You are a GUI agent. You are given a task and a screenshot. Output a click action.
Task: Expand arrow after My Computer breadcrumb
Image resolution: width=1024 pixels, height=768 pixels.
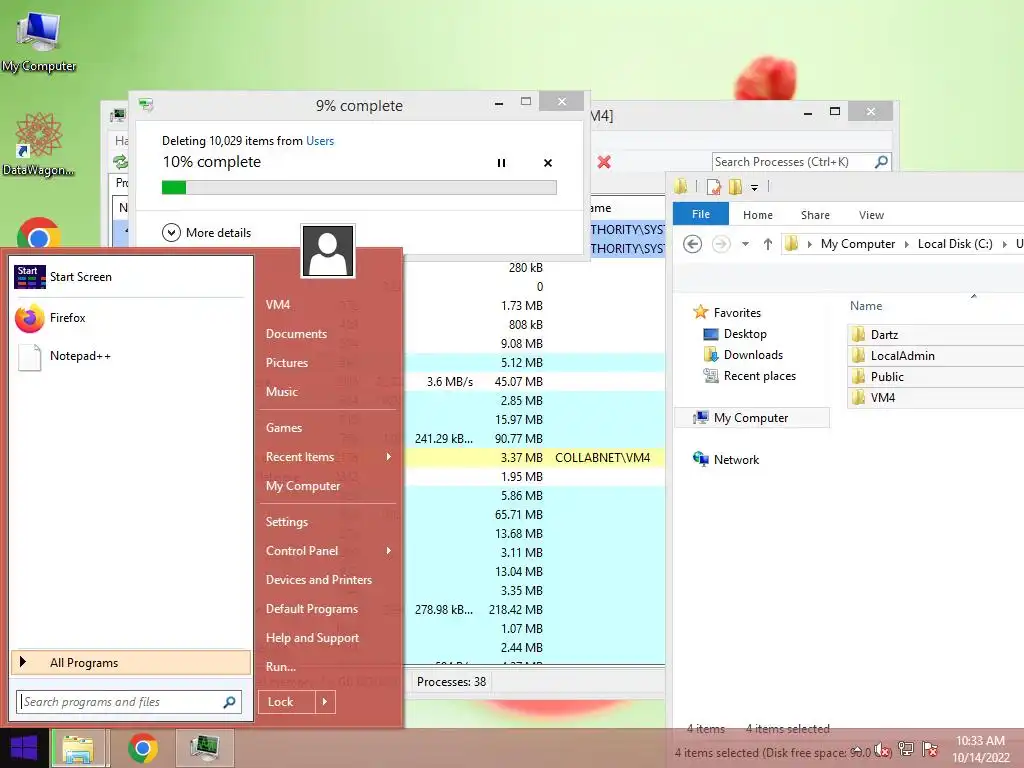coord(906,244)
